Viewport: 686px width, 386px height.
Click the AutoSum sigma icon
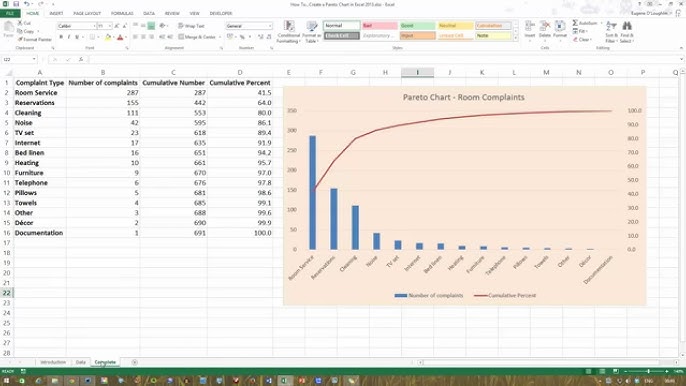pyautogui.click(x=575, y=23)
